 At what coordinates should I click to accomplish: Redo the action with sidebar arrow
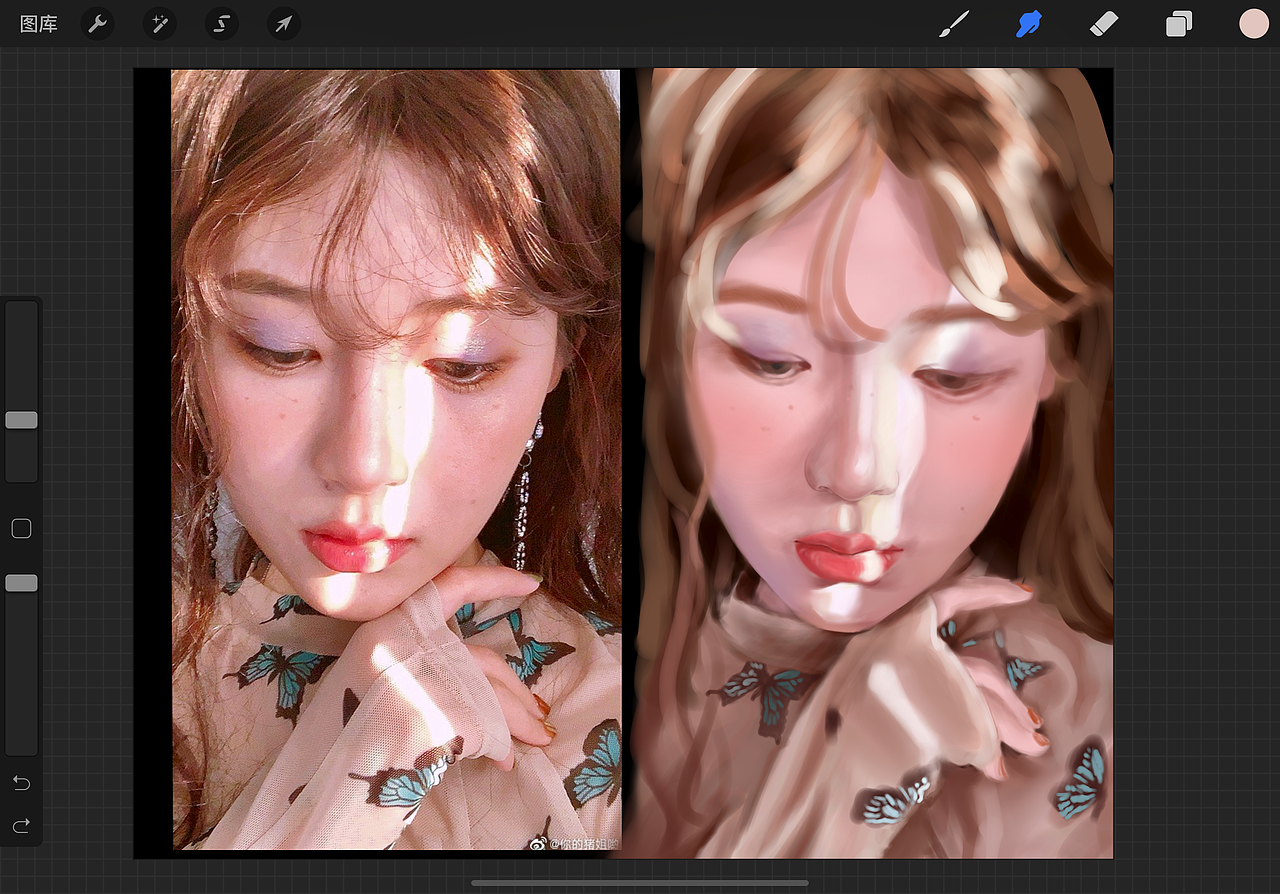tap(21, 826)
